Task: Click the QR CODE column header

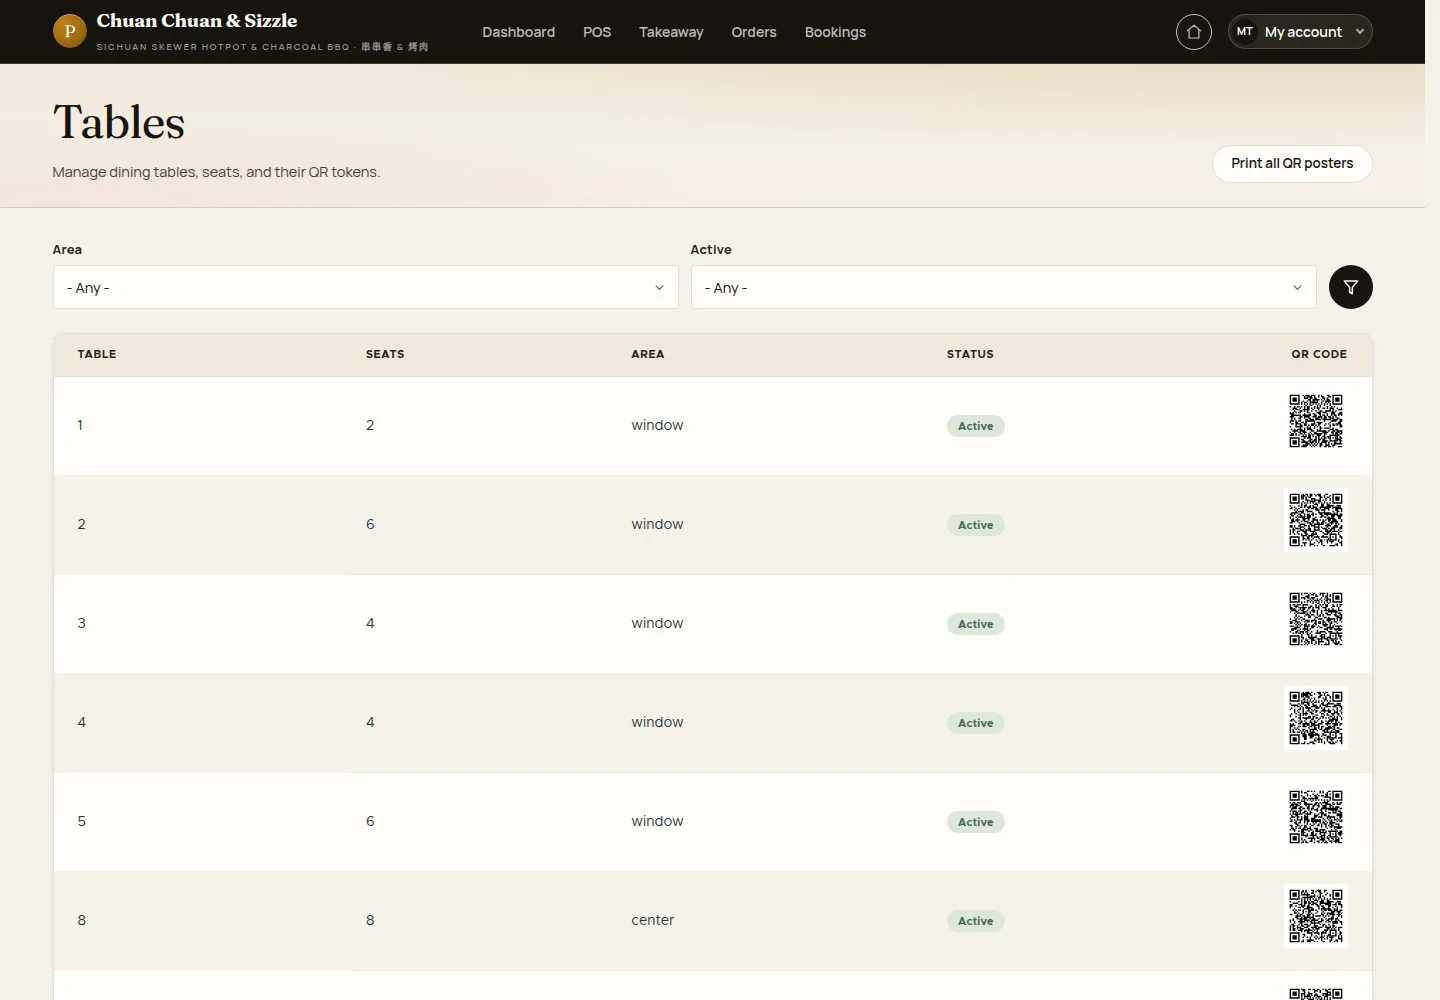Action: point(1318,354)
